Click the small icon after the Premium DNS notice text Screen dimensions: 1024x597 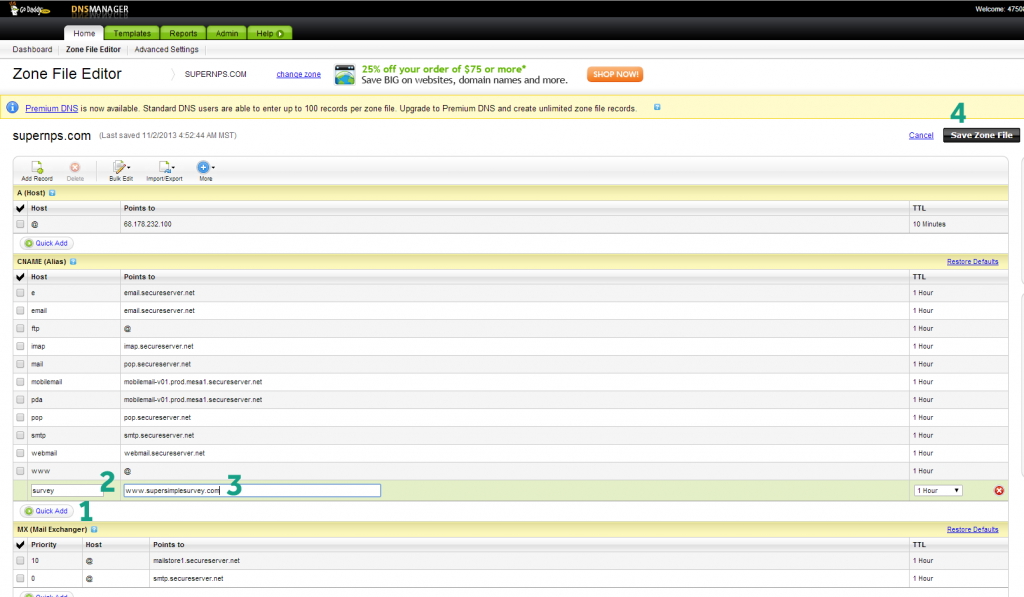click(x=657, y=107)
